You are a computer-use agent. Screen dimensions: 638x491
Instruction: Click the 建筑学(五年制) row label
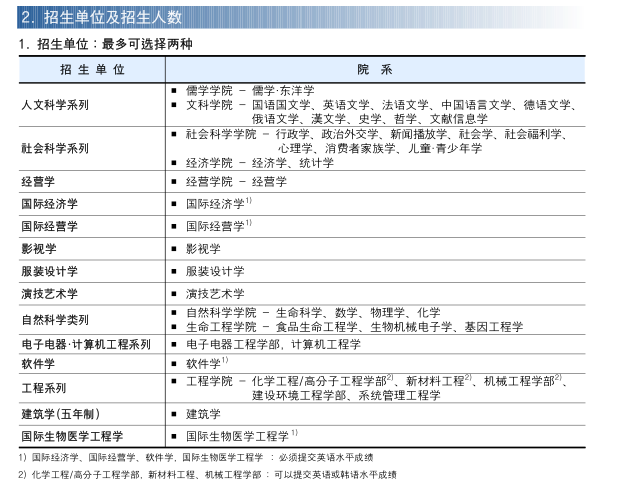[x=60, y=414]
